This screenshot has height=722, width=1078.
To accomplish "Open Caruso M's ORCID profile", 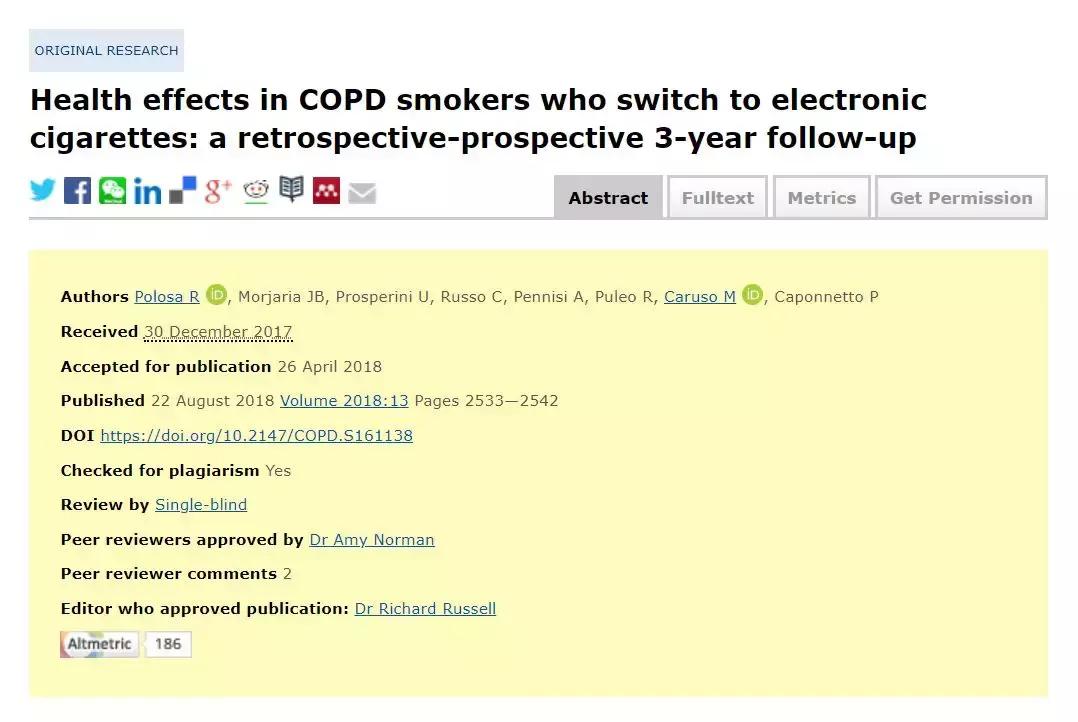I will point(752,296).
